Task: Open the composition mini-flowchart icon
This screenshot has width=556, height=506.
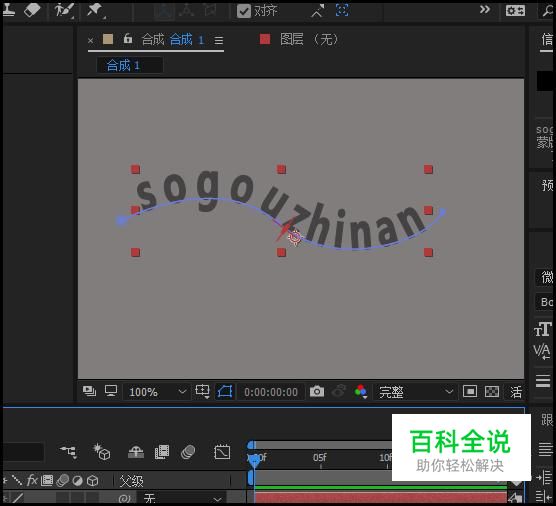Action: tap(68, 452)
